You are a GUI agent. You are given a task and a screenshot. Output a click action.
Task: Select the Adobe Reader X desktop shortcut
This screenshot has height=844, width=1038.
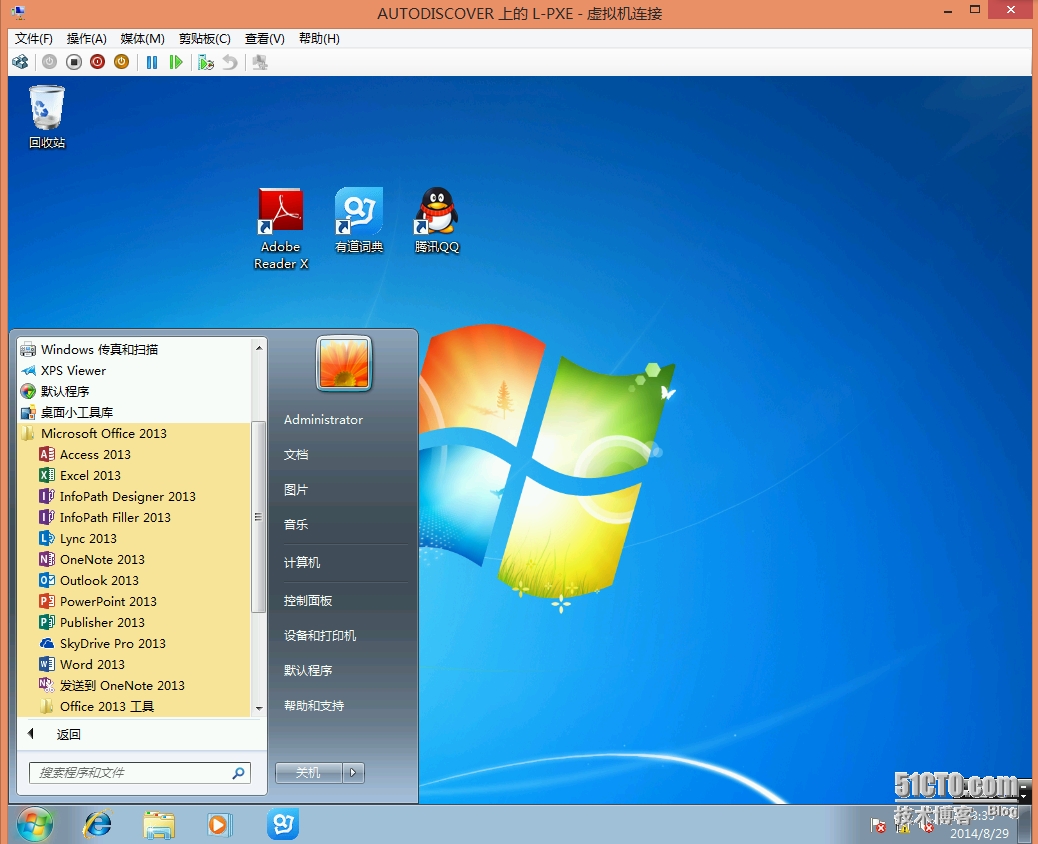[x=281, y=229]
